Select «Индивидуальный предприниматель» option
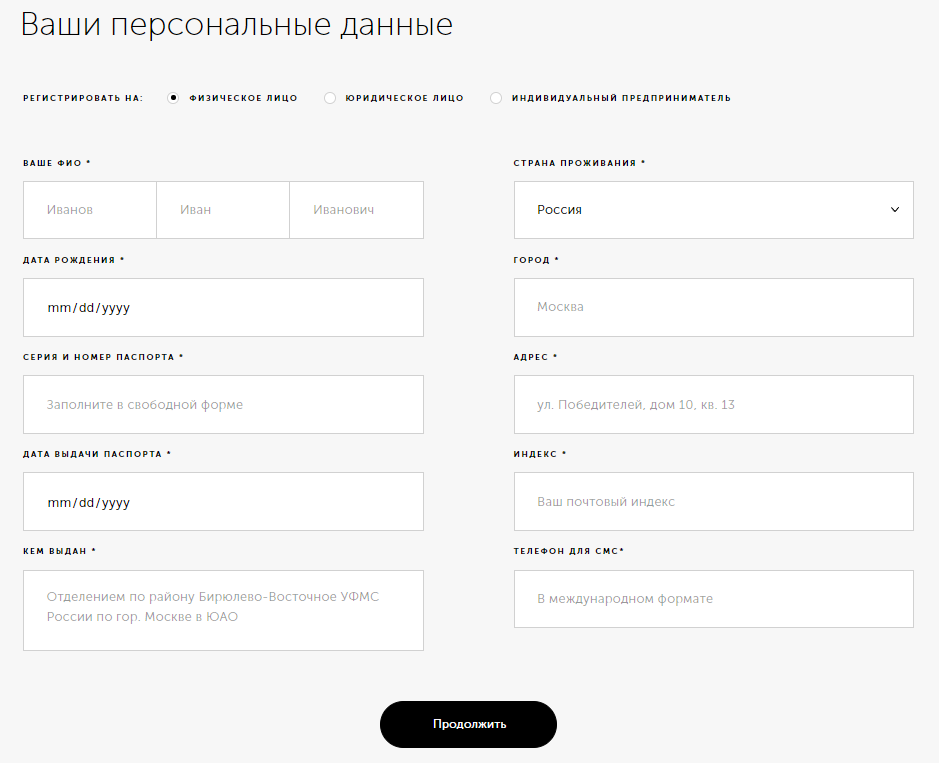Screen dimensions: 939x763 pos(496,97)
